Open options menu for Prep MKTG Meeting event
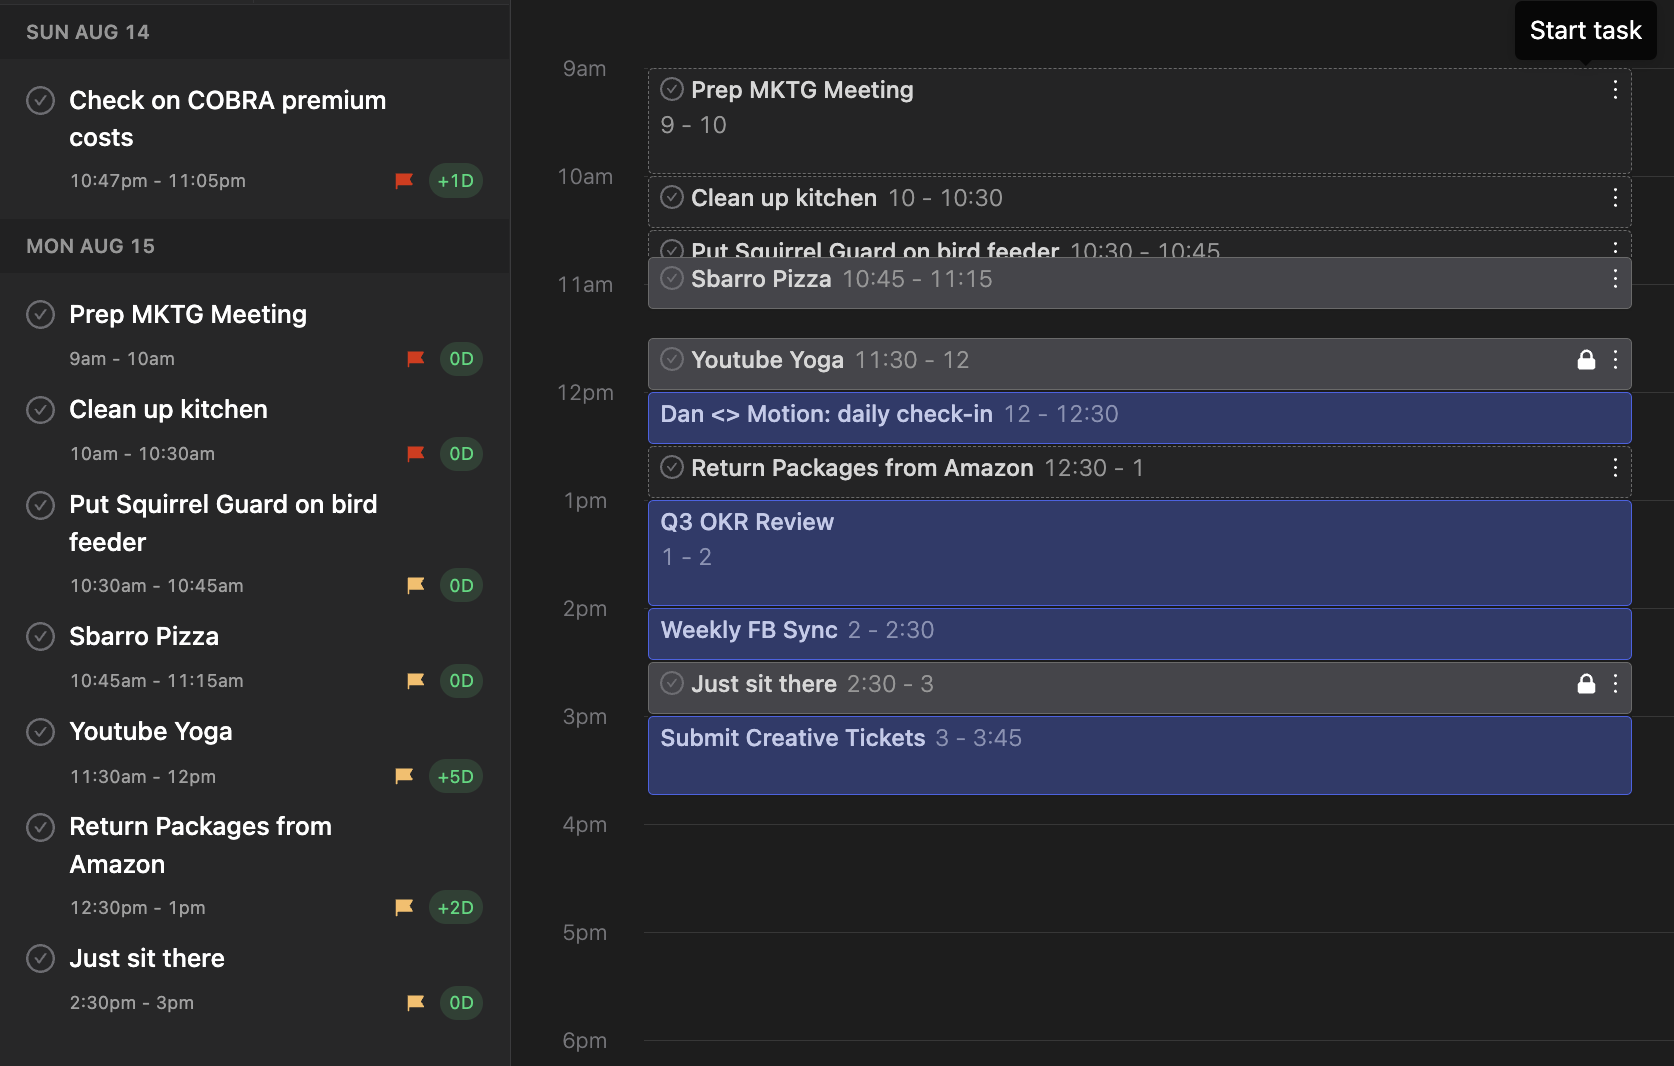This screenshot has width=1674, height=1066. 1615,90
